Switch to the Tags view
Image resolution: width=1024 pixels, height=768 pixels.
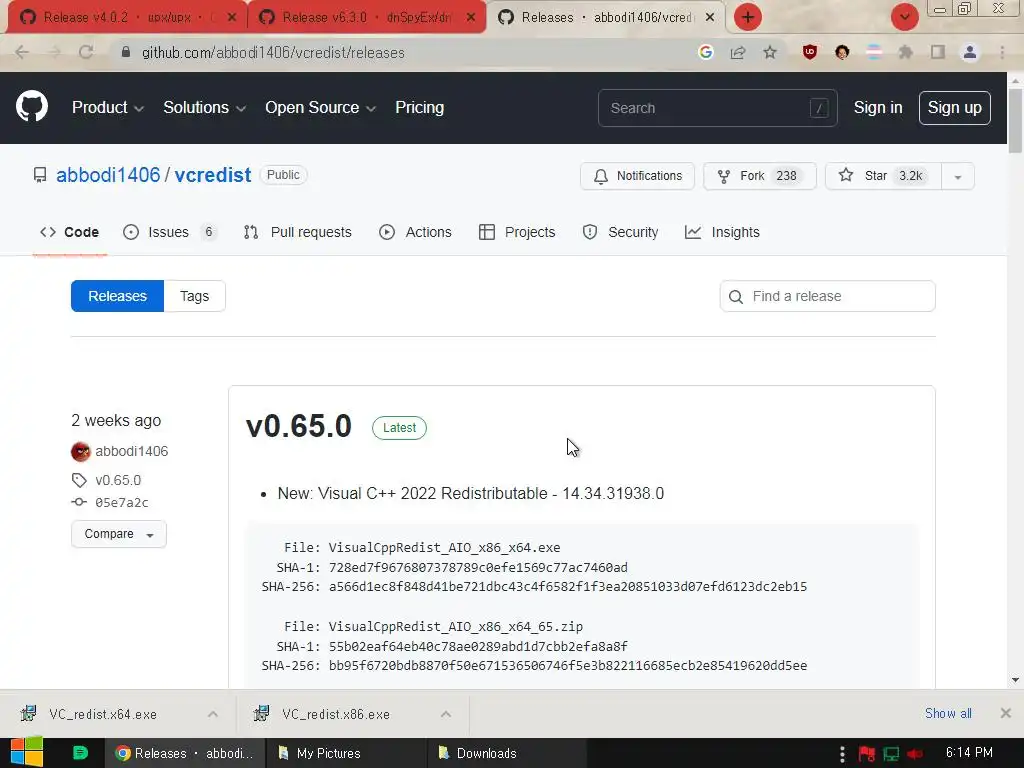click(195, 296)
